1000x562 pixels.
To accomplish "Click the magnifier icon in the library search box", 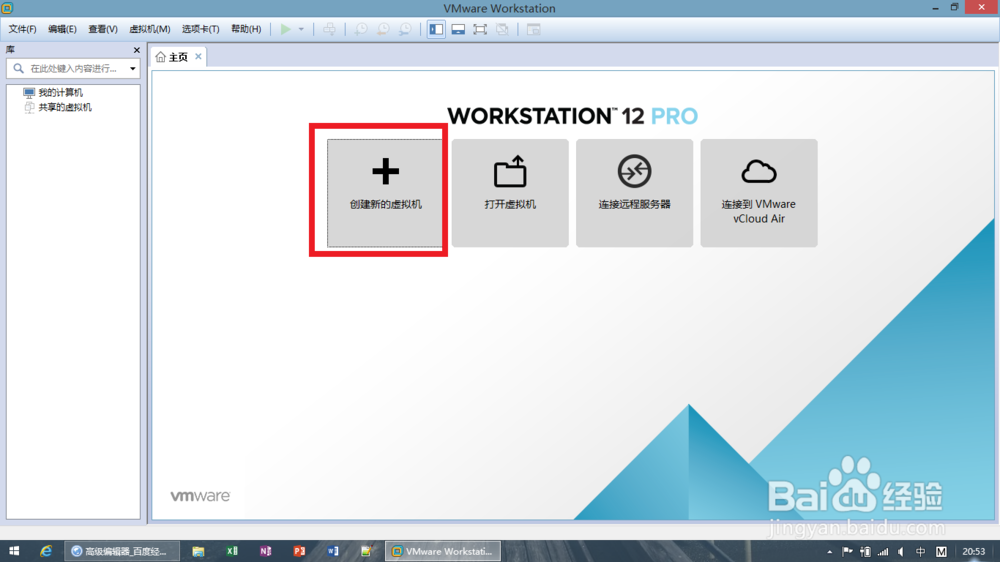I will coord(18,68).
